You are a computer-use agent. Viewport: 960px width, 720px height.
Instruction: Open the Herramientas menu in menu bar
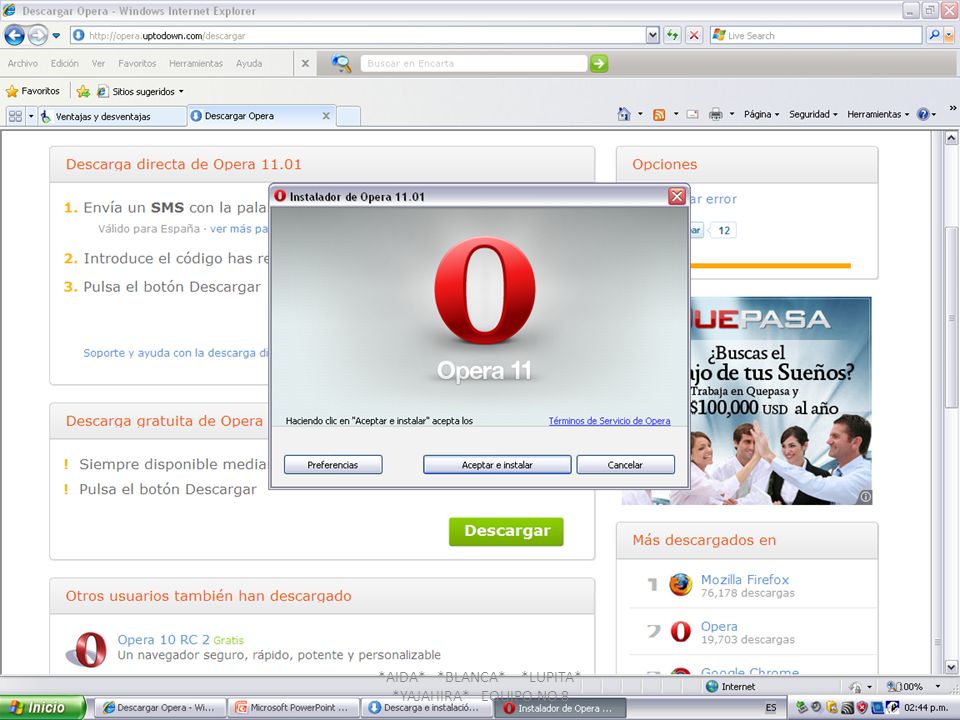point(196,63)
